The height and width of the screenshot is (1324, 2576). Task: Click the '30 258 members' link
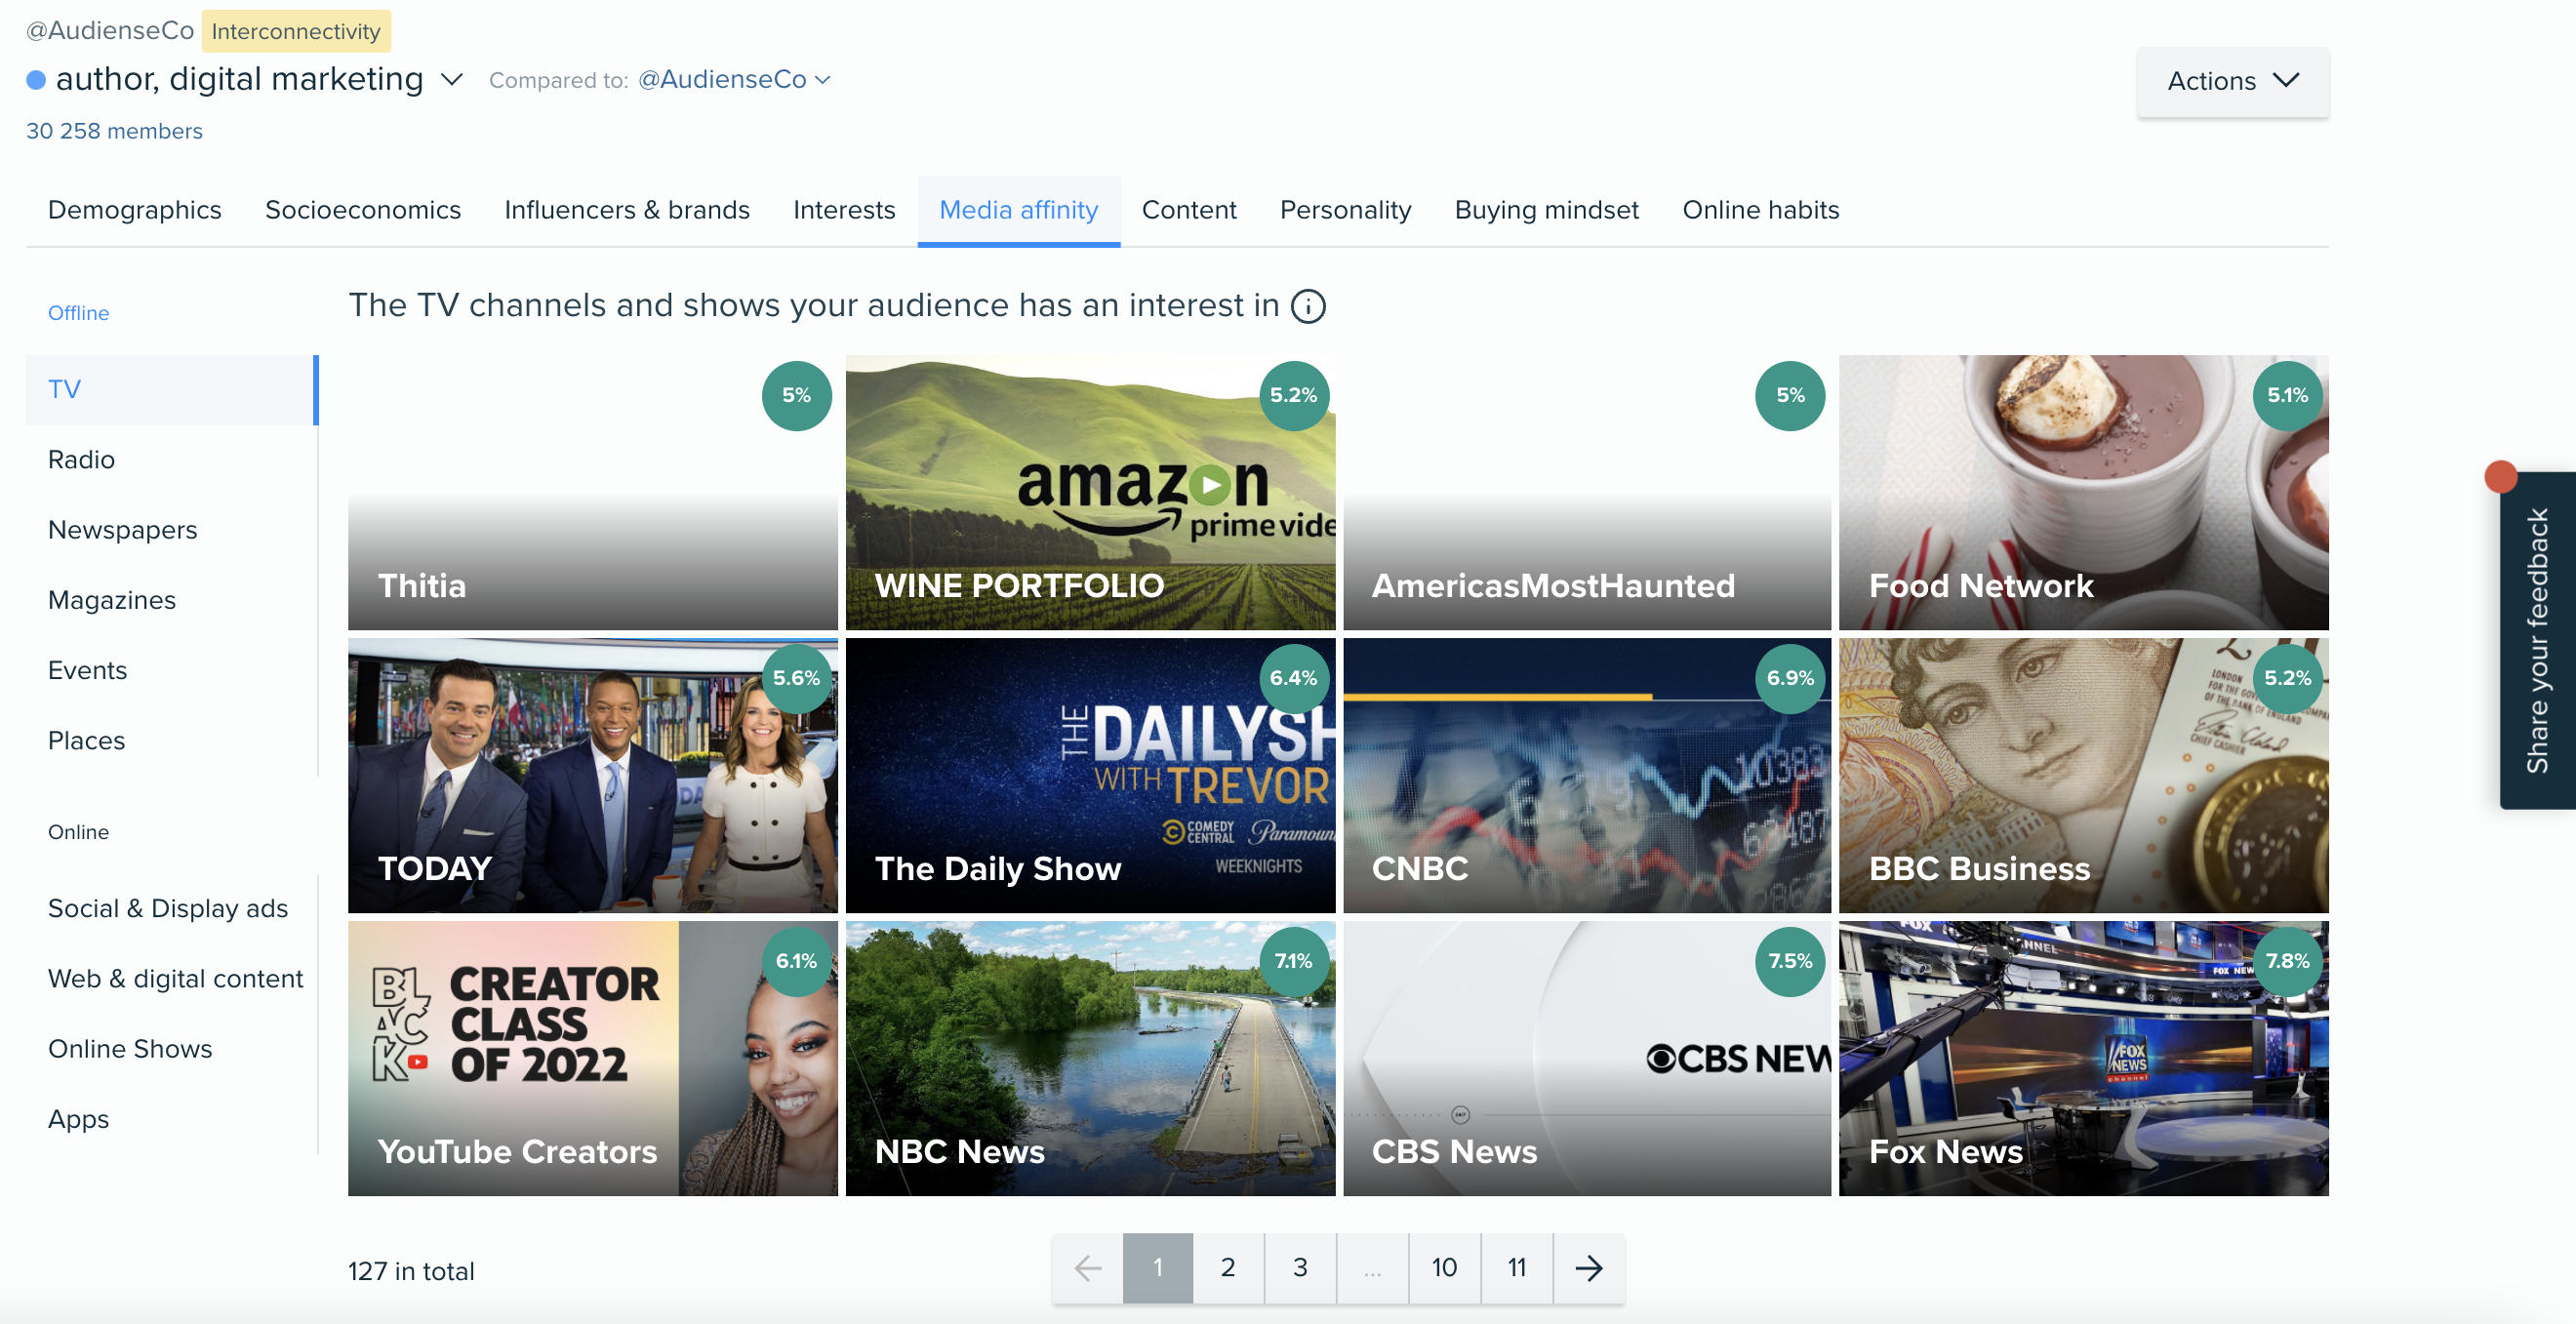click(114, 131)
